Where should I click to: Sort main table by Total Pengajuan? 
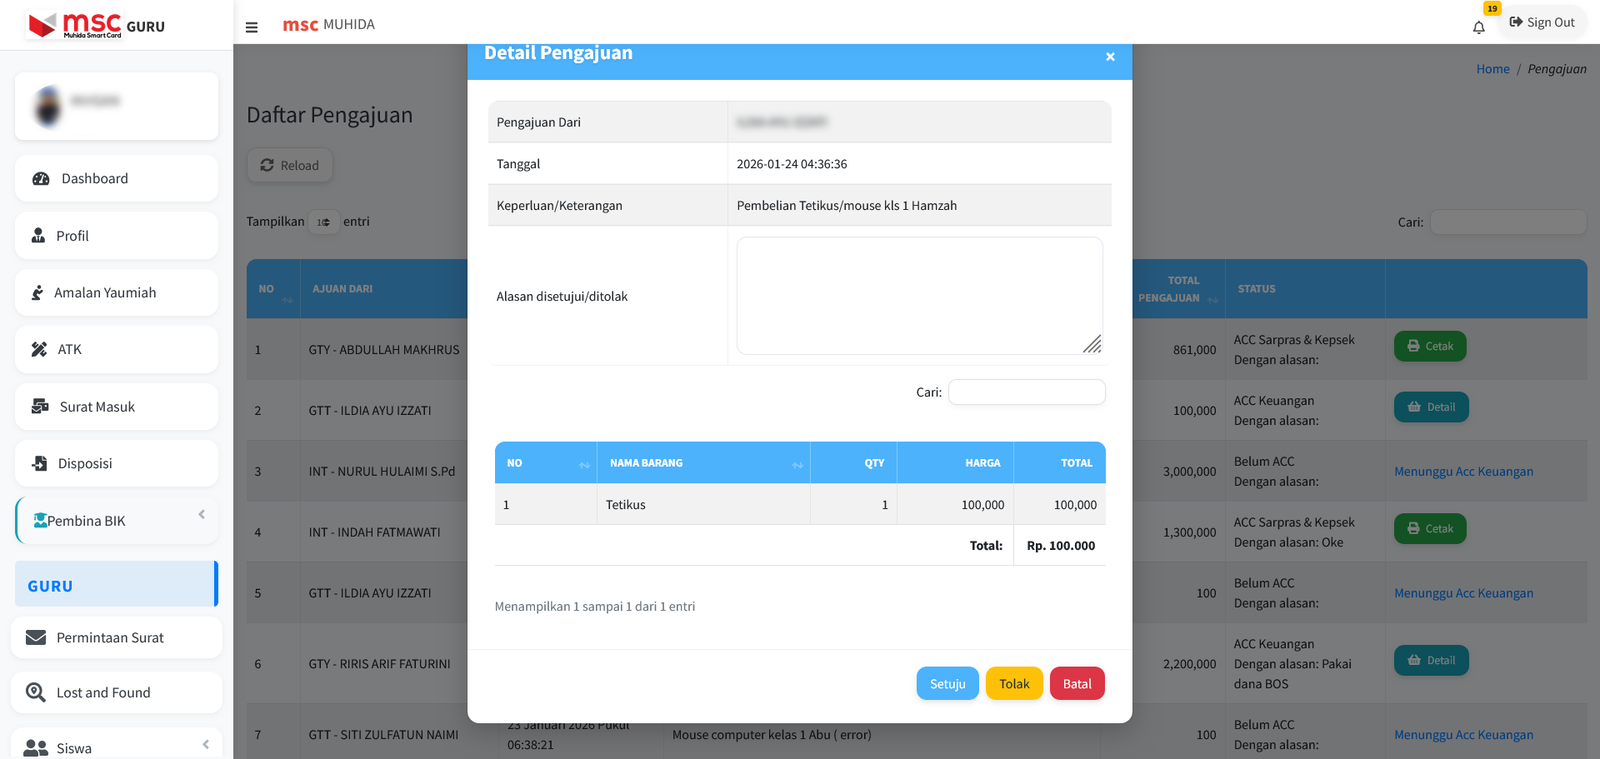1178,289
